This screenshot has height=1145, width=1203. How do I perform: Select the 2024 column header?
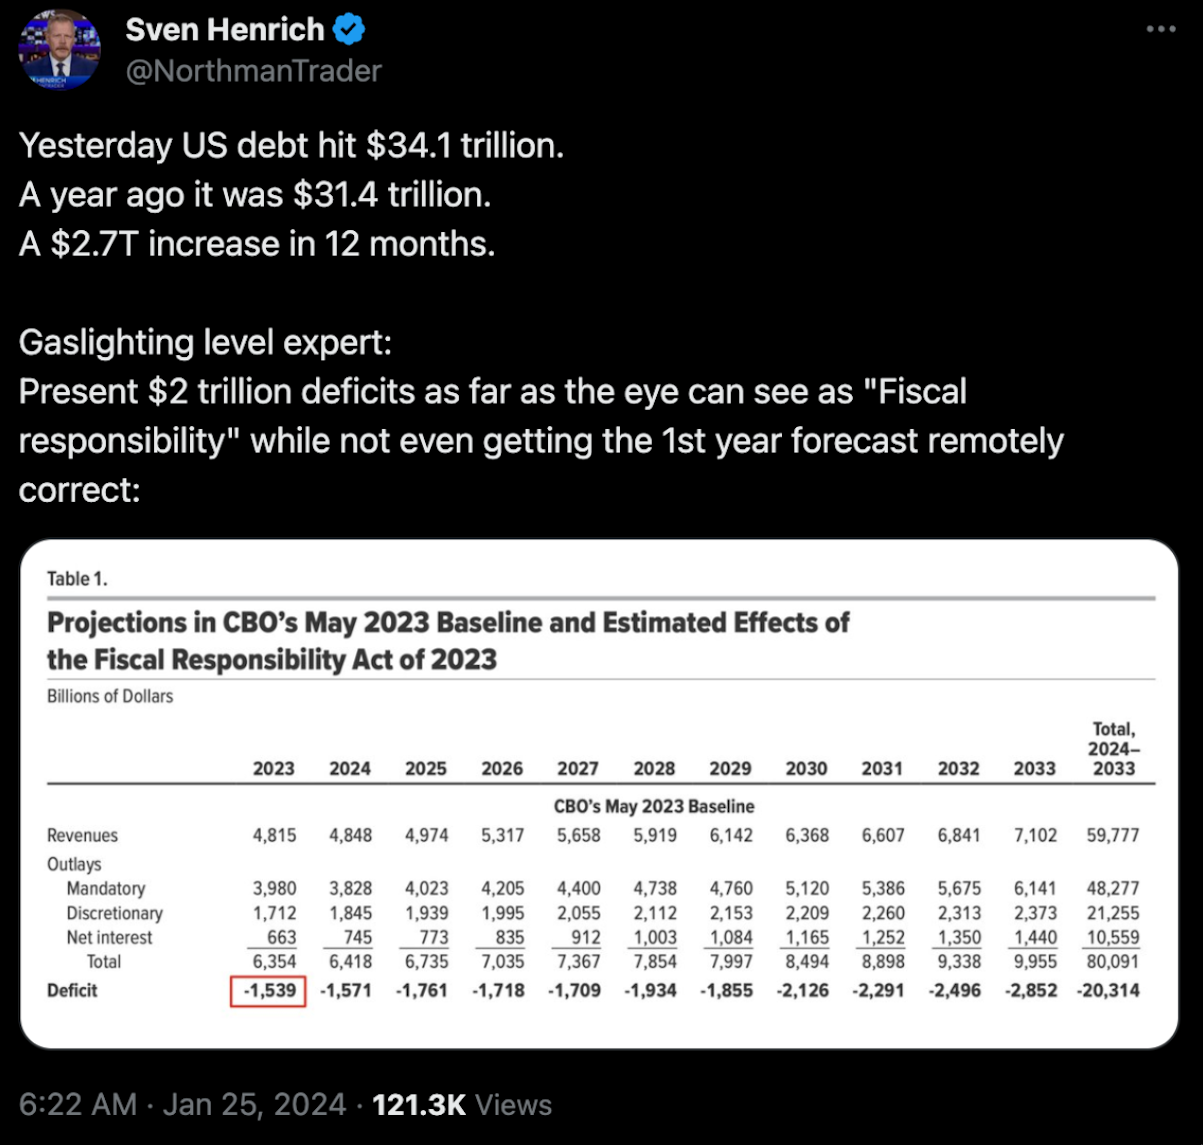coord(350,768)
